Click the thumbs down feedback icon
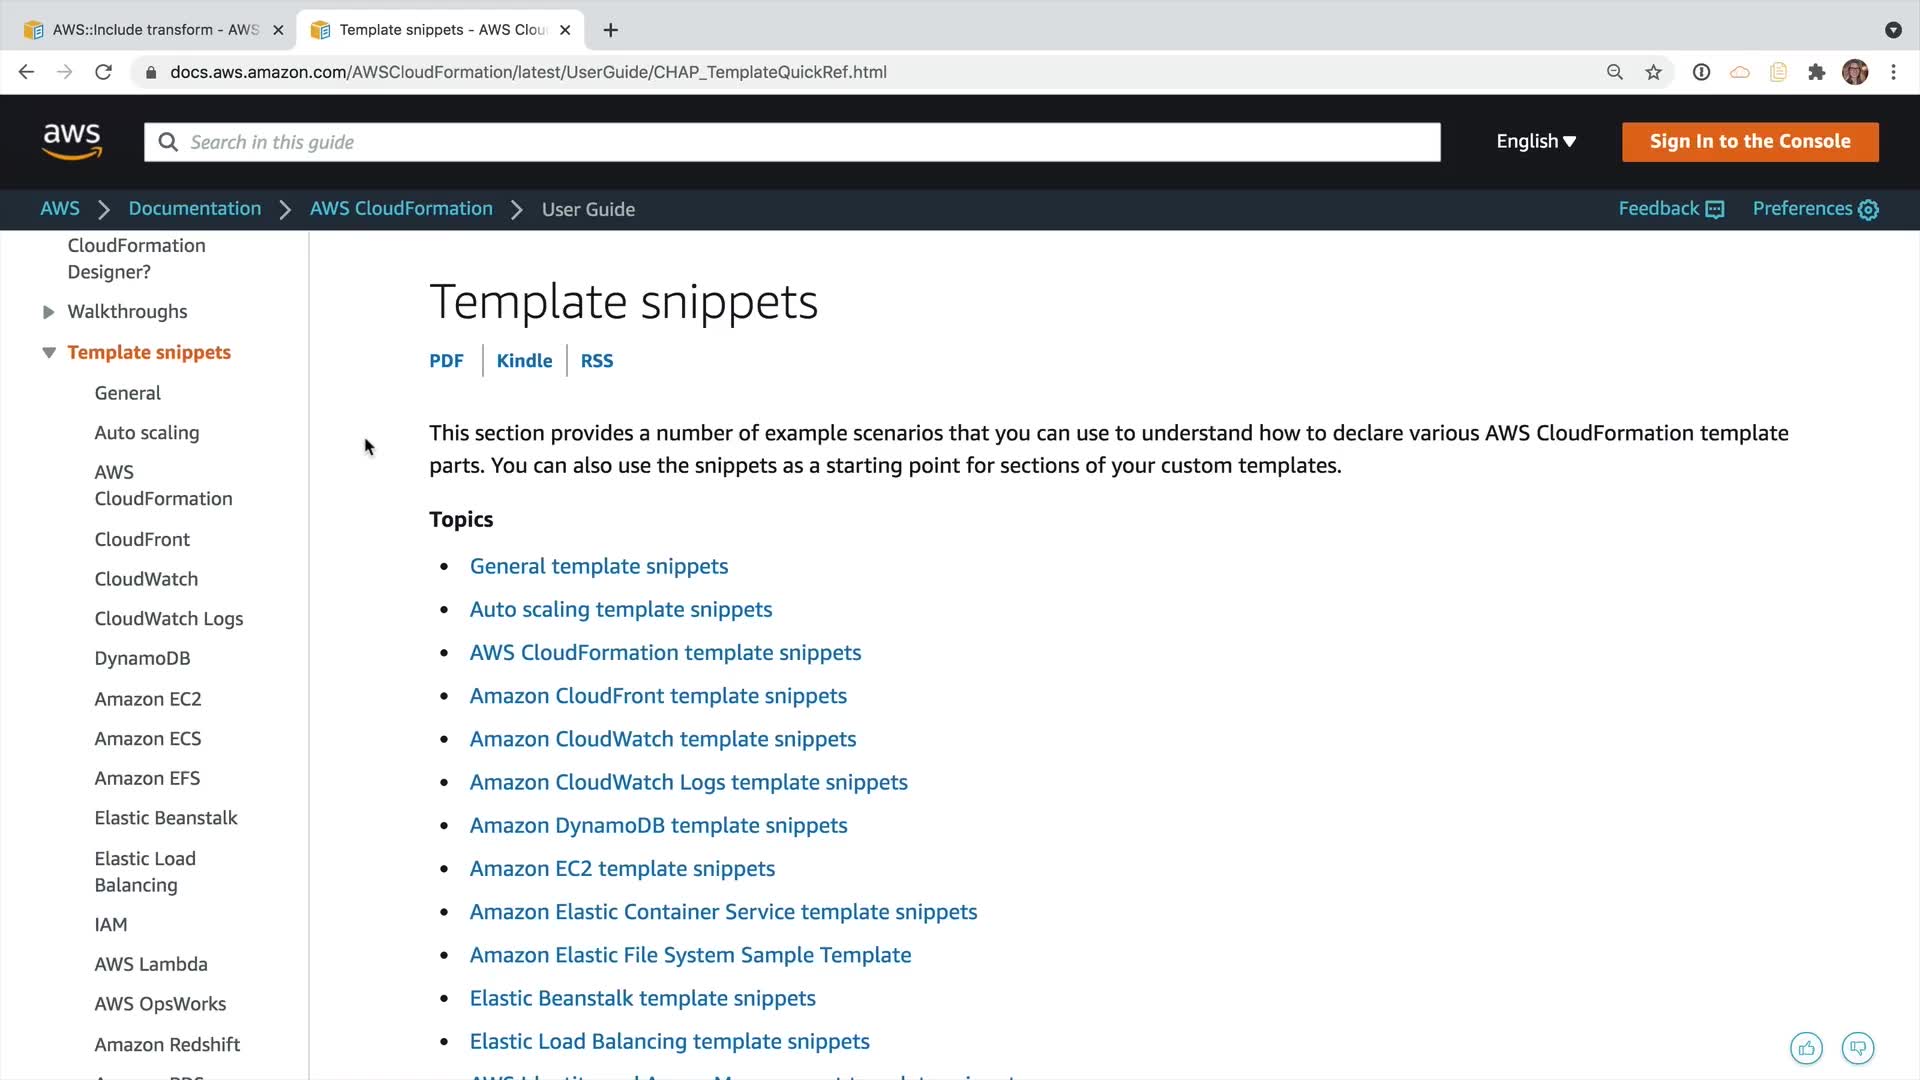The image size is (1920, 1080). (x=1858, y=1048)
